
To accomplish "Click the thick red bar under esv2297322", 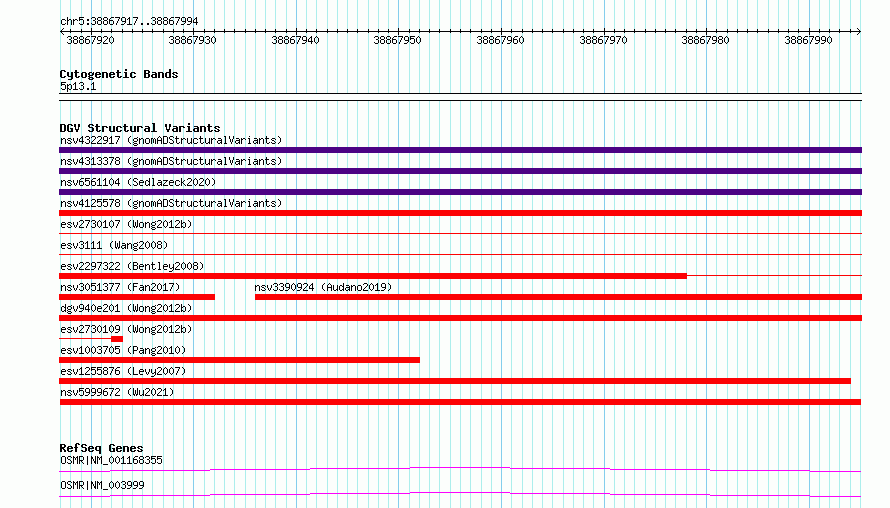I will 373,276.
